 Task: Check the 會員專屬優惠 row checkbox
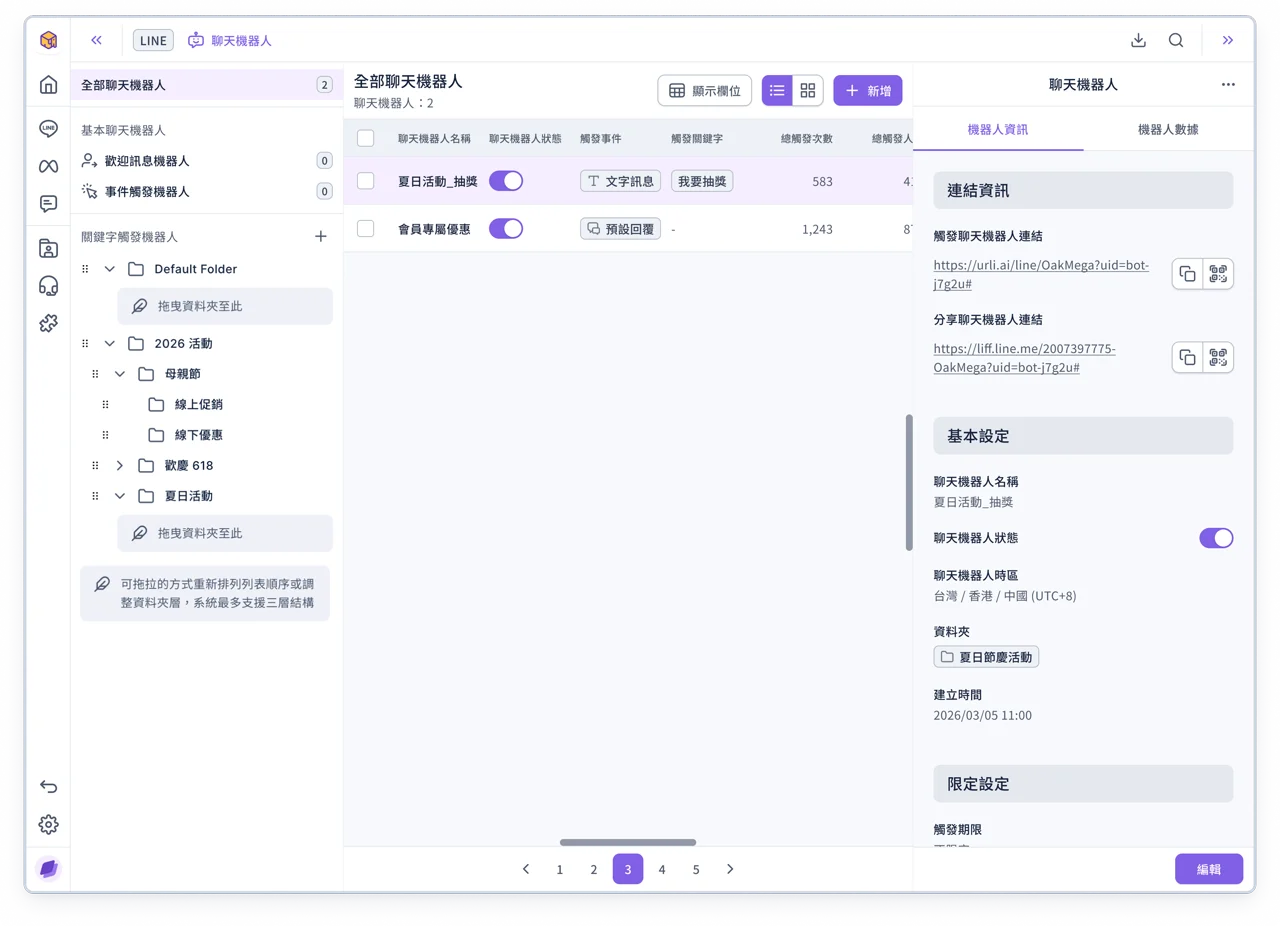[366, 229]
